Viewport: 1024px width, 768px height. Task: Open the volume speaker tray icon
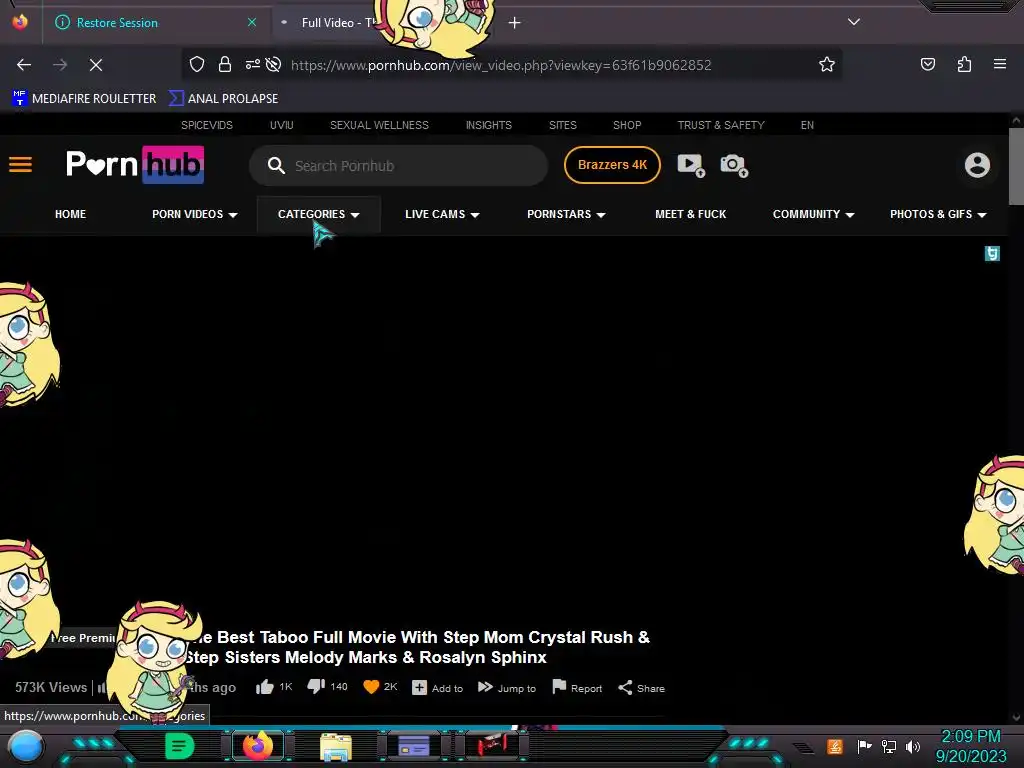coord(913,746)
